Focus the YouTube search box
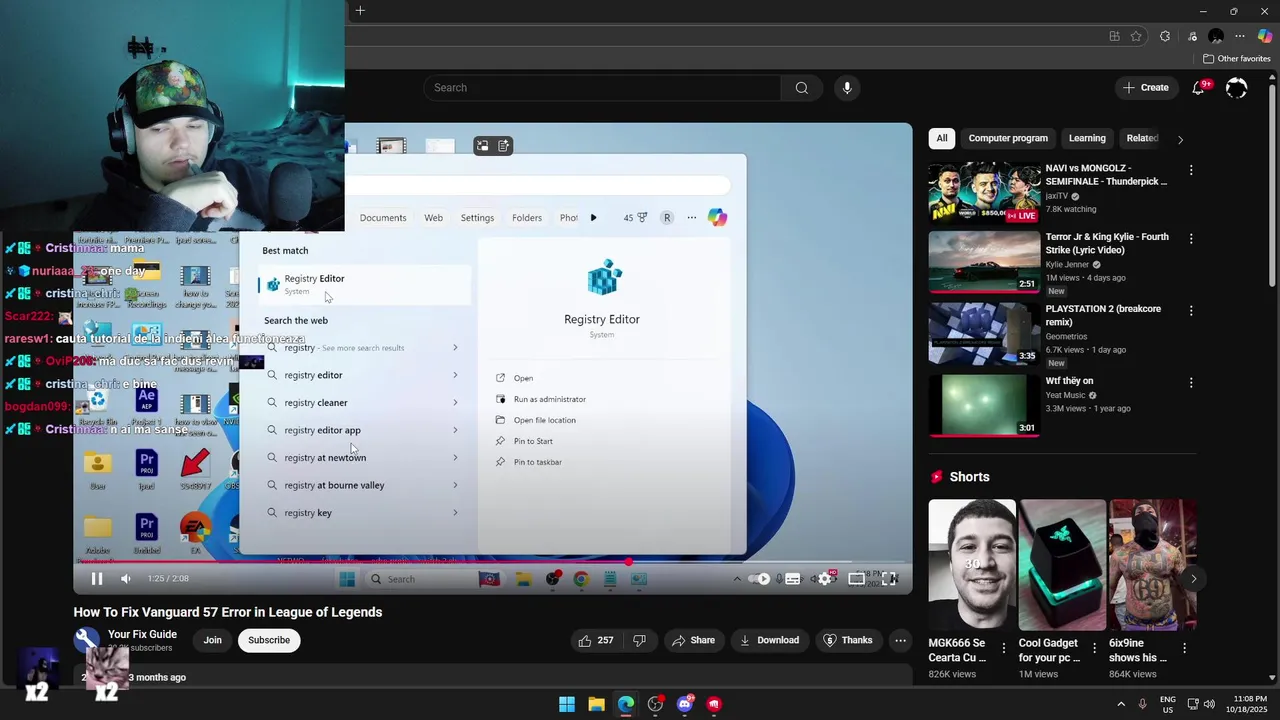Viewport: 1280px width, 720px height. [x=603, y=88]
